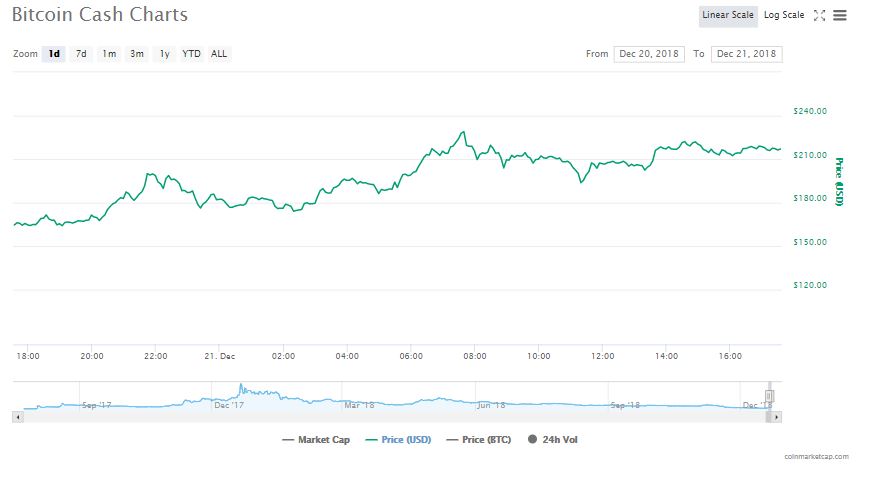Click the Sep '17 navigator label
The image size is (877, 482).
[x=97, y=405]
